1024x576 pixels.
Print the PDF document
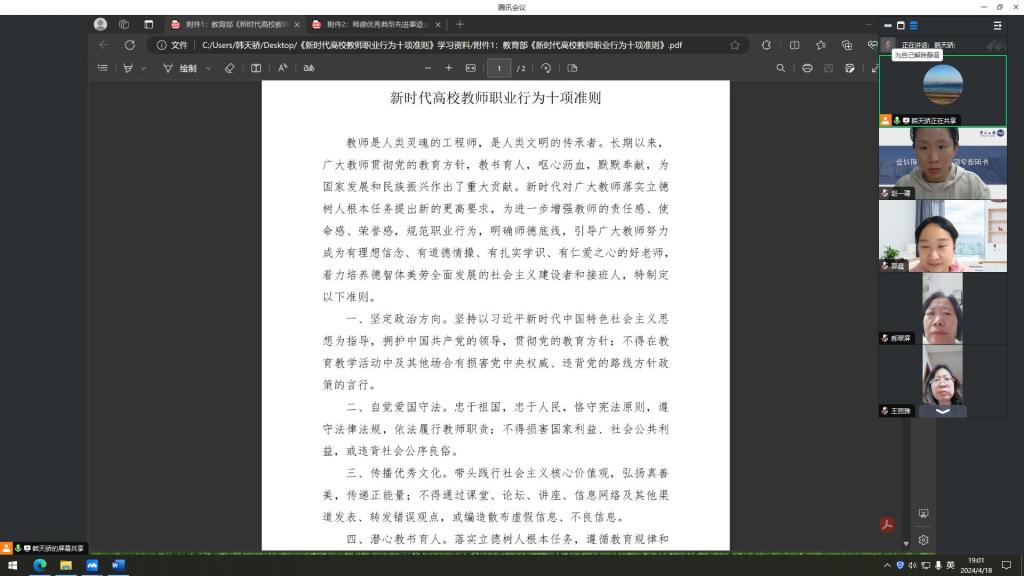click(807, 68)
